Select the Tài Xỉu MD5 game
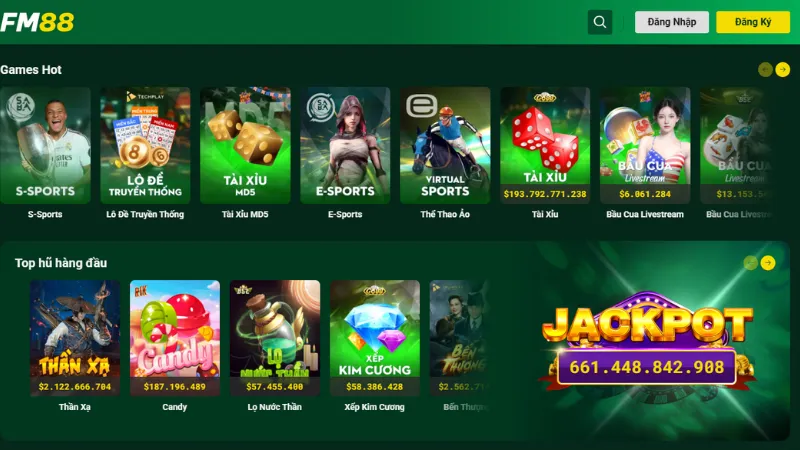This screenshot has height=450, width=800. (x=245, y=145)
